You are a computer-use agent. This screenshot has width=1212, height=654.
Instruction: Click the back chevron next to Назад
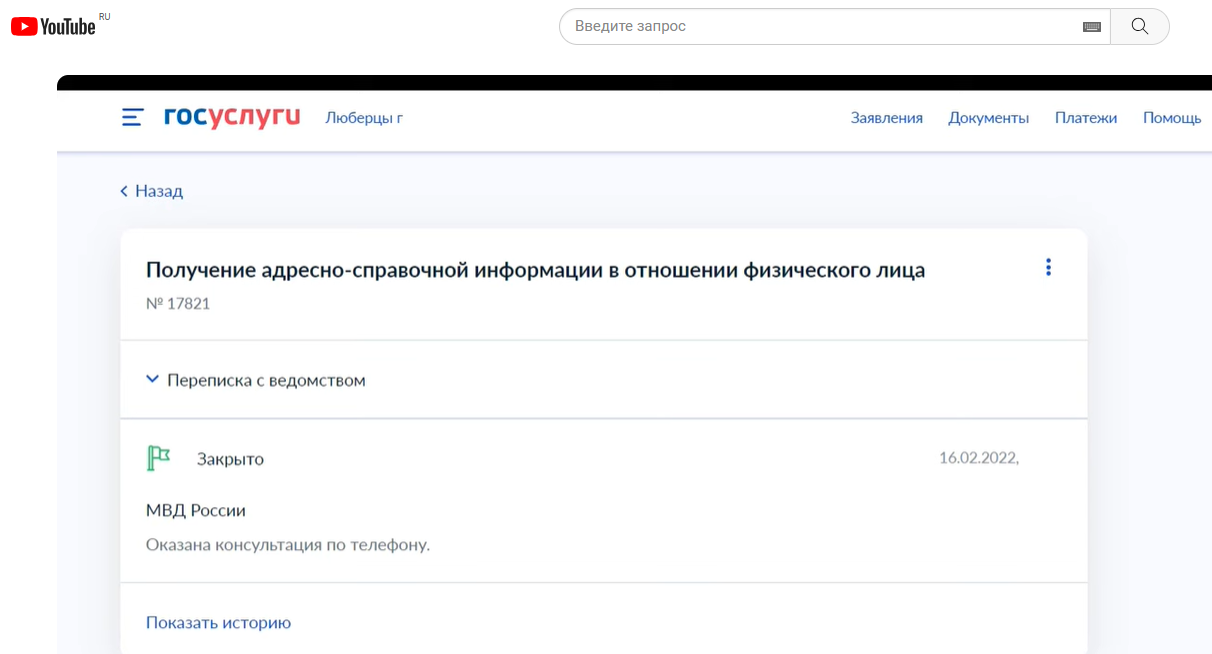pyautogui.click(x=124, y=191)
